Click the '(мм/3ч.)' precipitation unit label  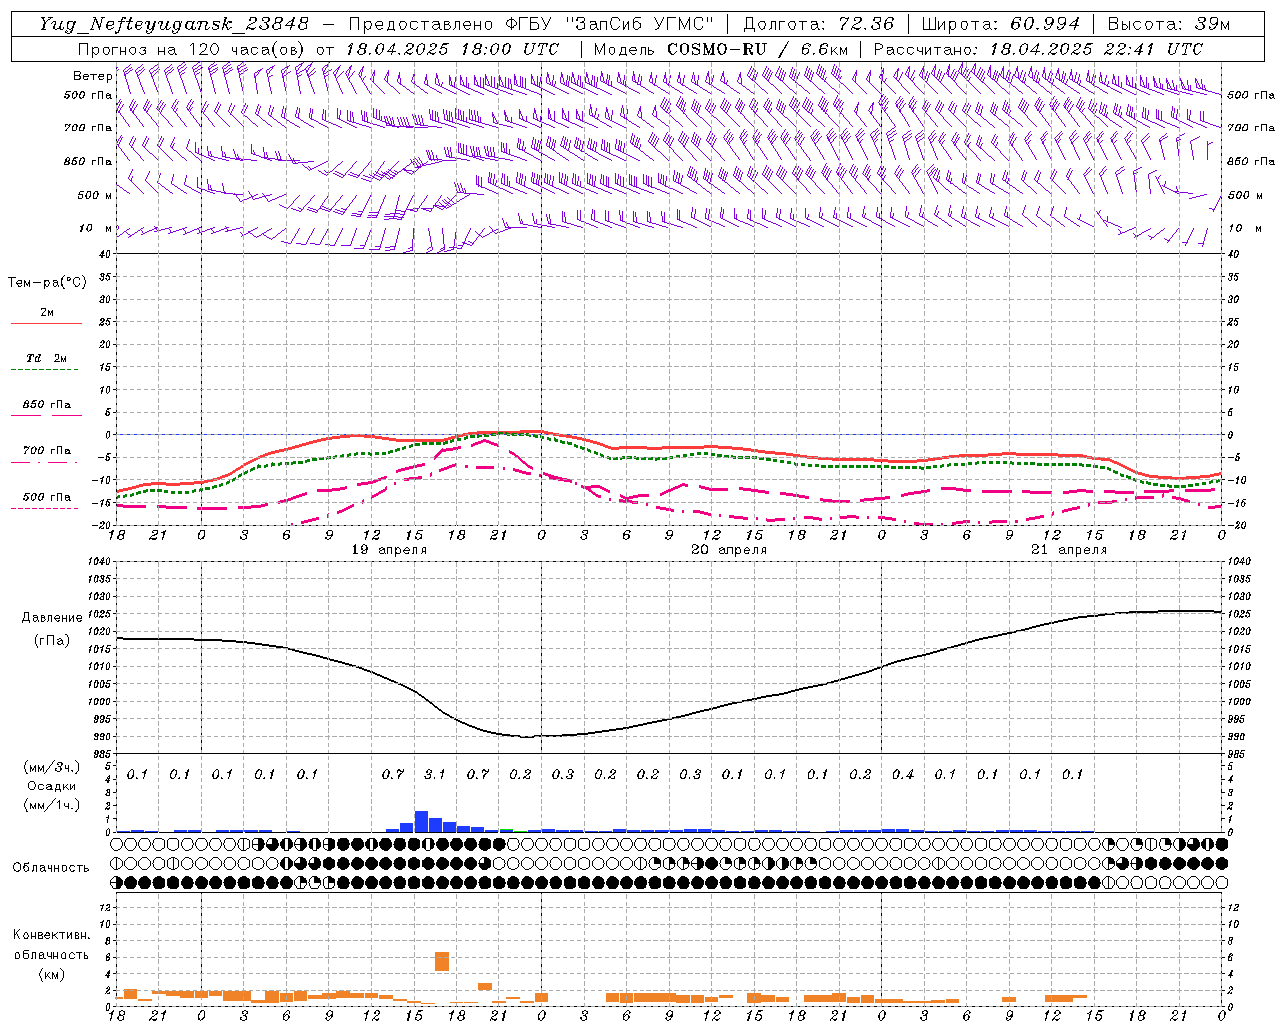tap(52, 767)
